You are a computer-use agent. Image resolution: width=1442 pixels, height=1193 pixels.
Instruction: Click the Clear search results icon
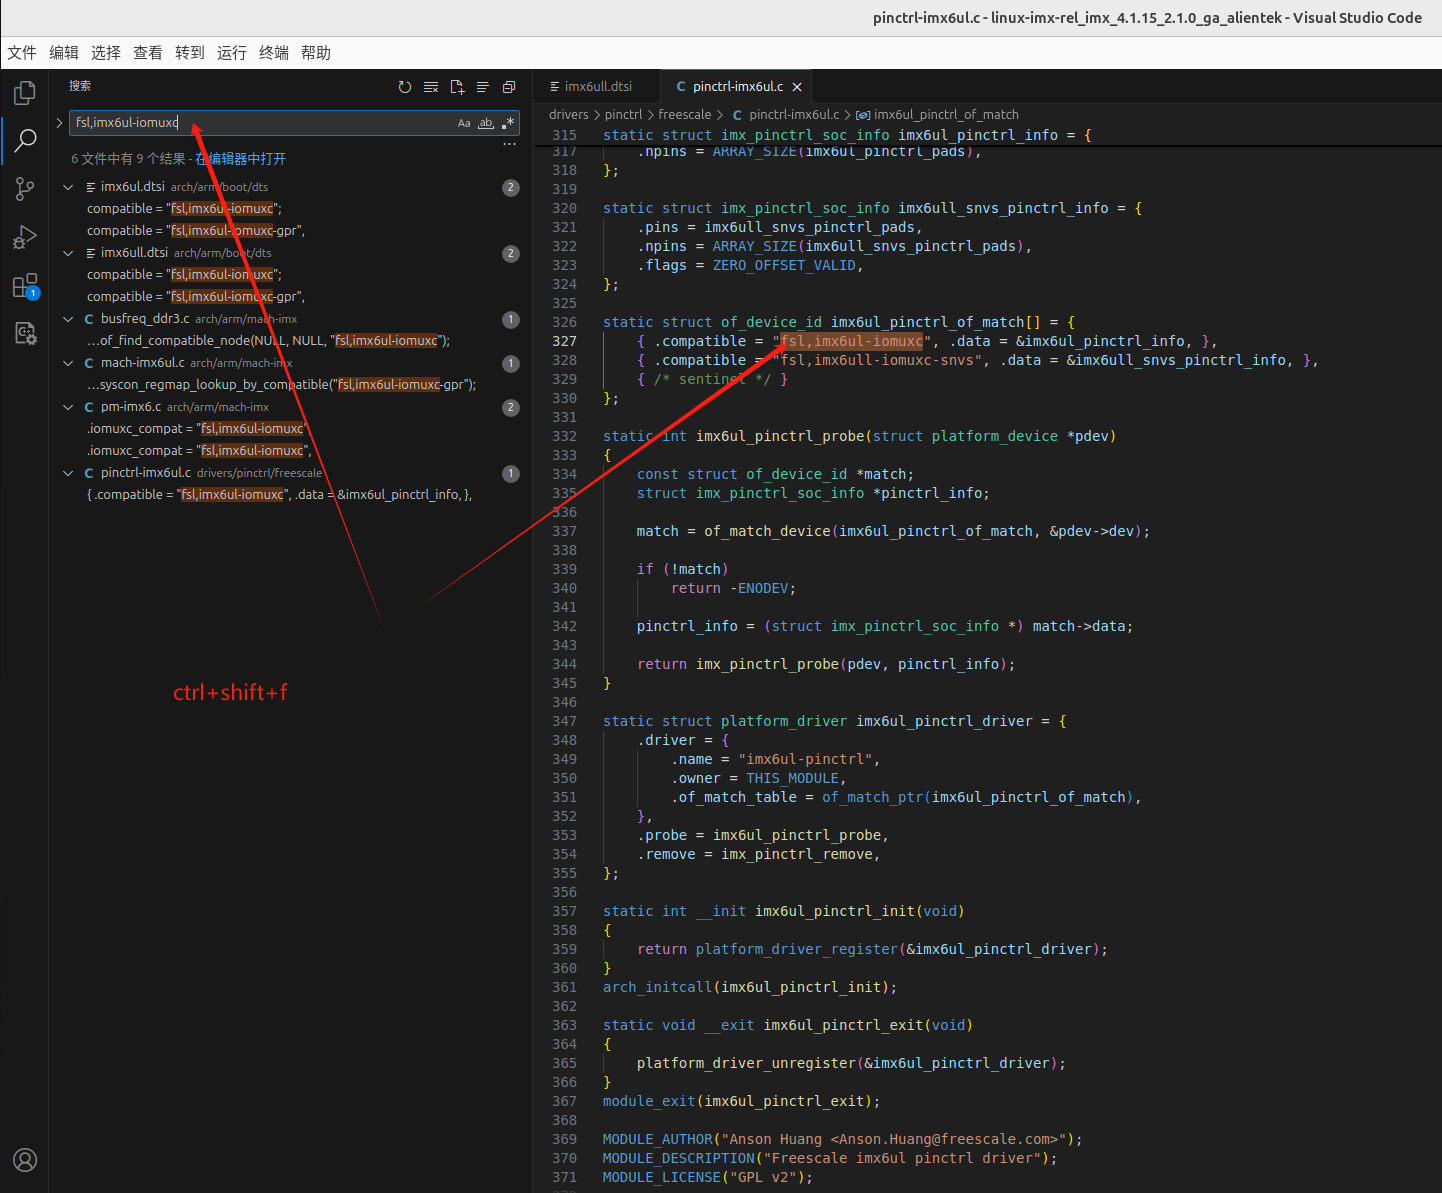coord(431,87)
